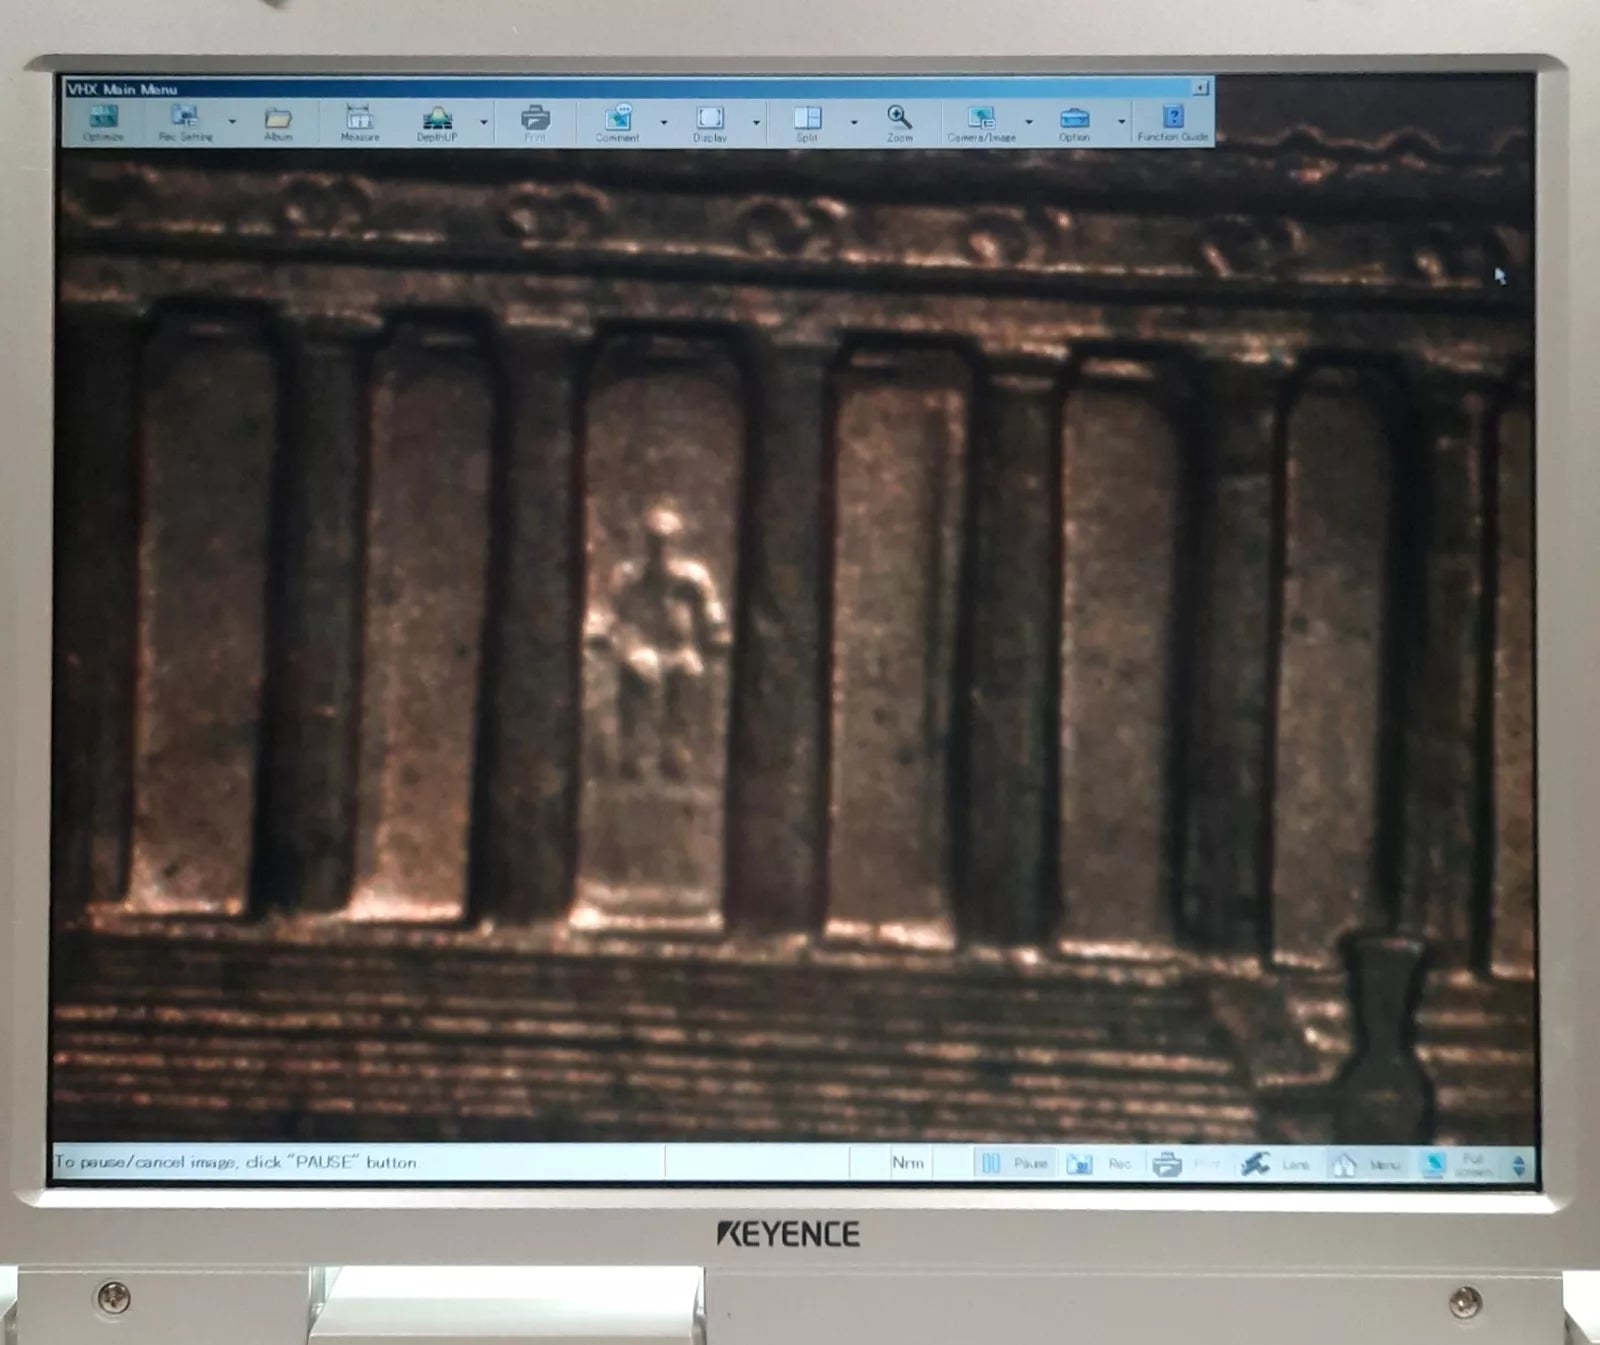This screenshot has height=1345, width=1600.
Task: Expand the Option dropdown arrow
Action: pyautogui.click(x=1121, y=122)
